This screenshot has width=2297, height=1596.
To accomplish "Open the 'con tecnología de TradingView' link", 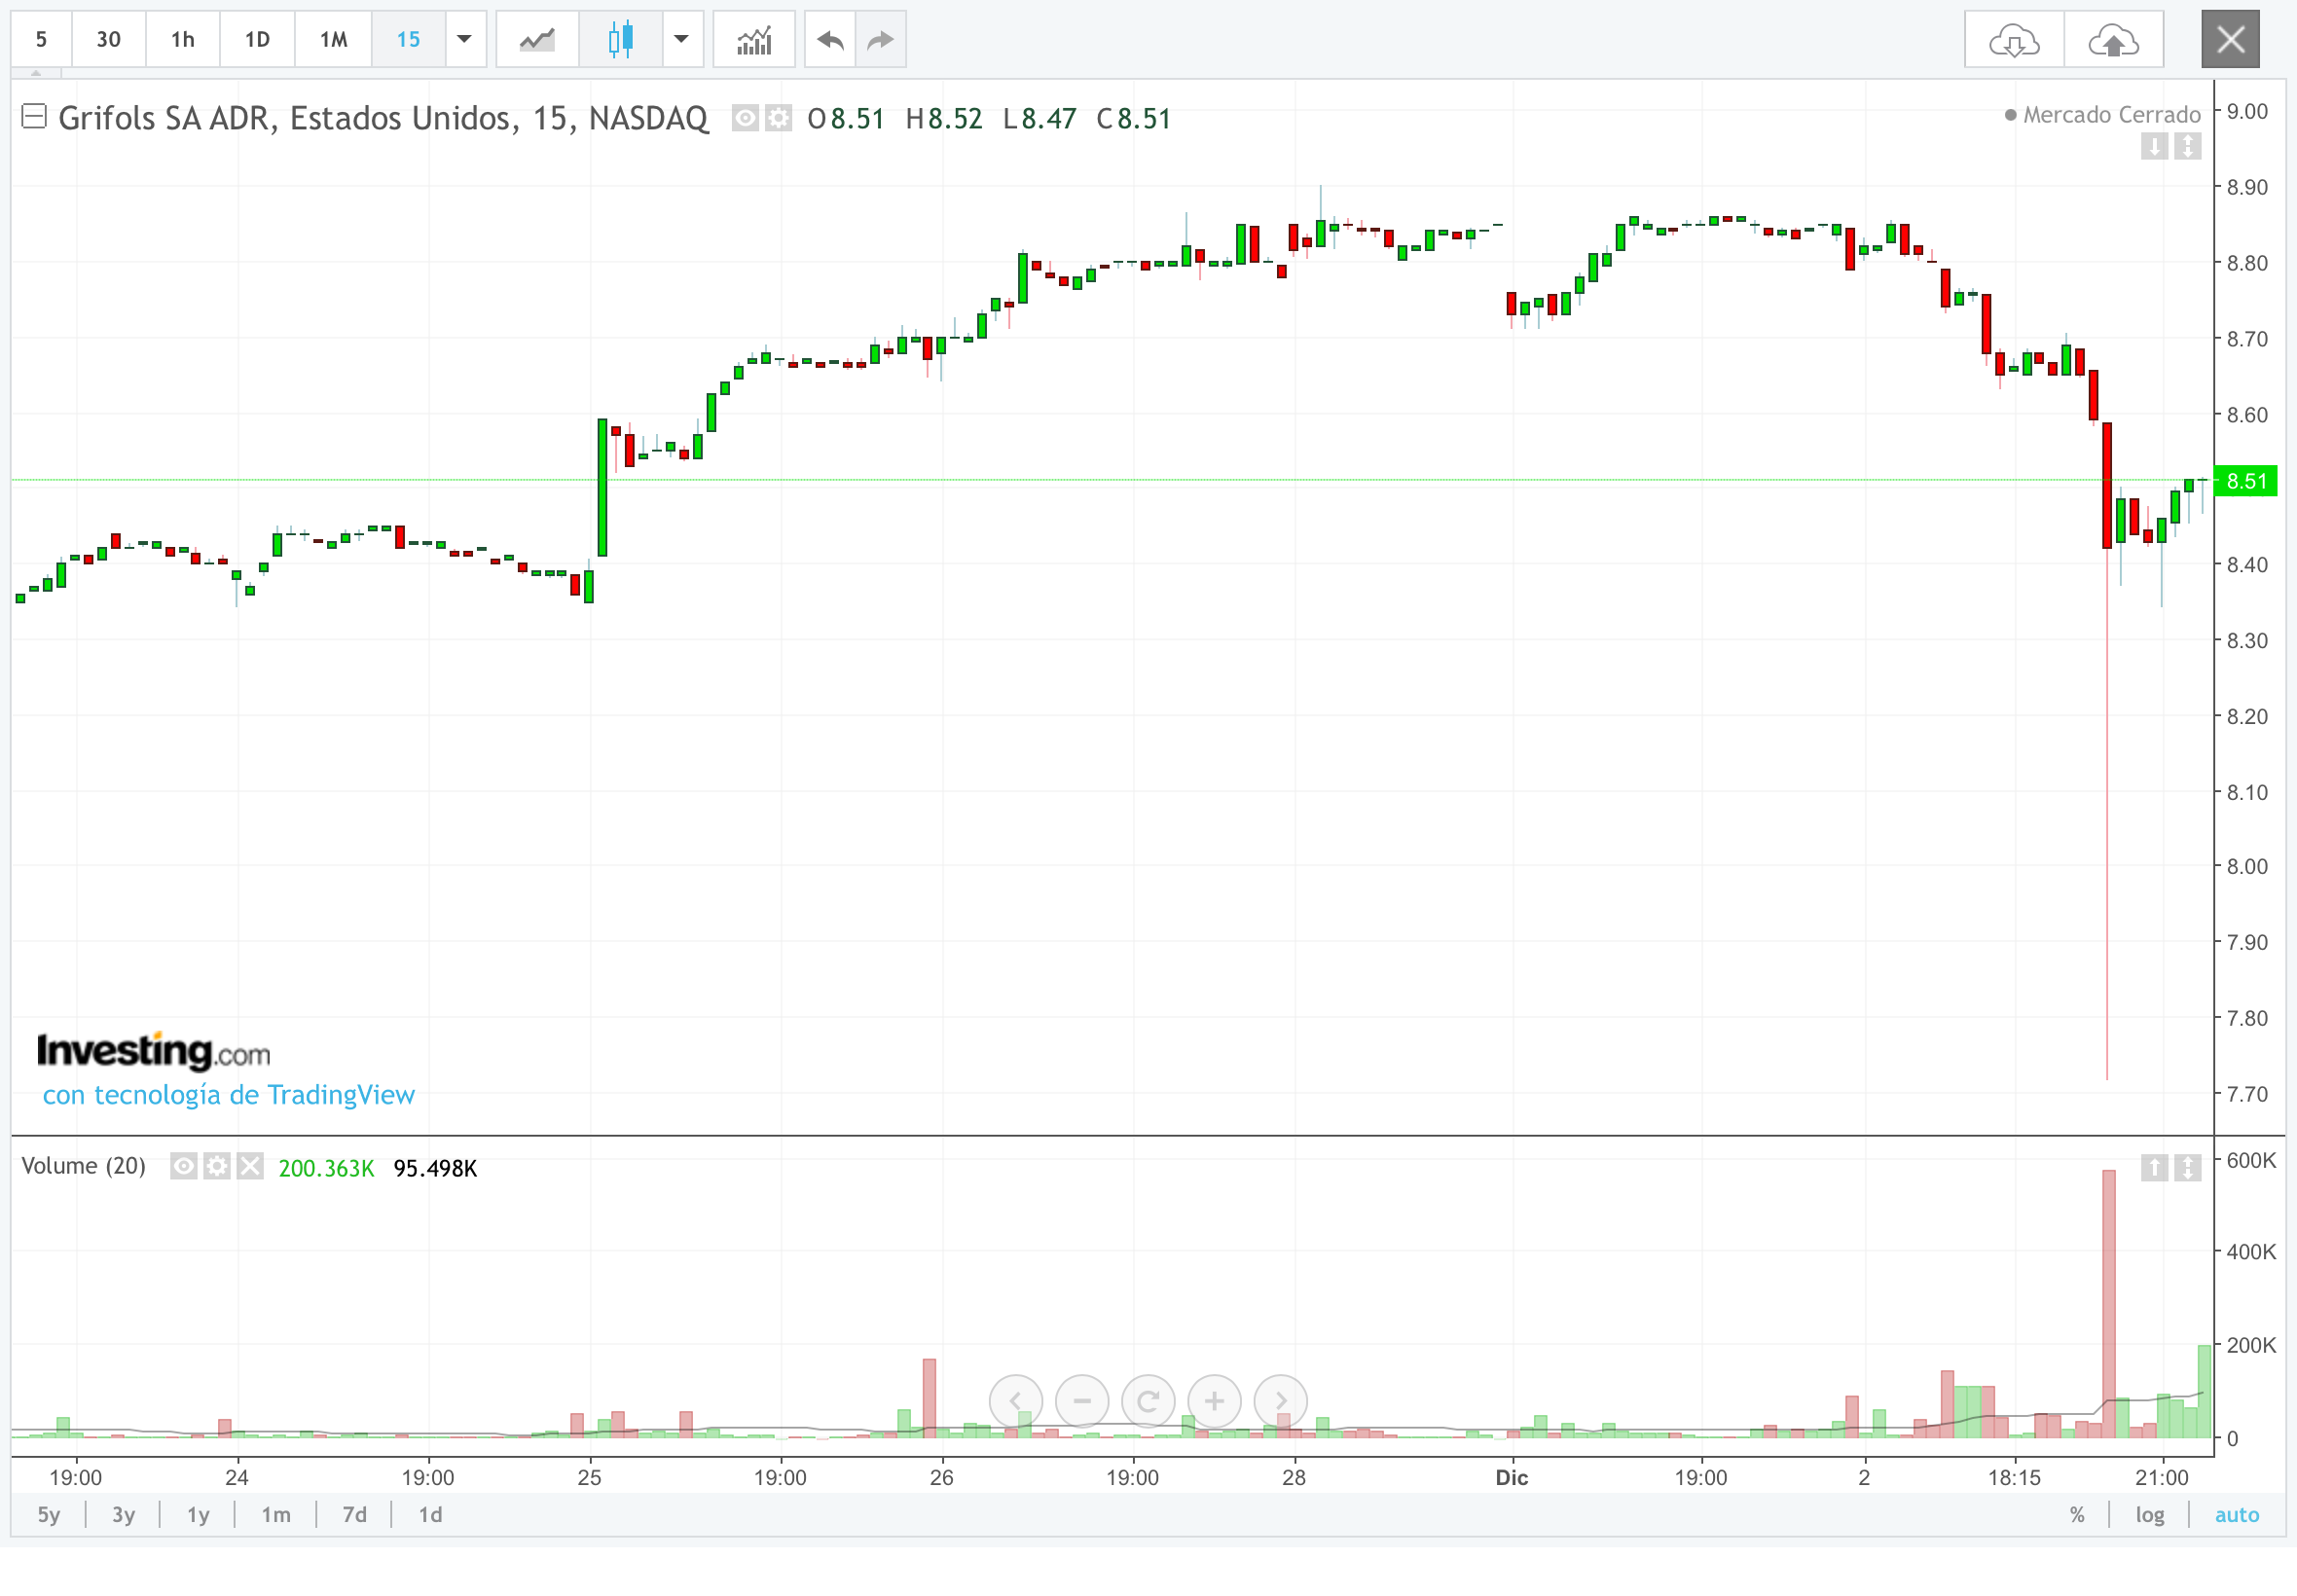I will pos(229,1095).
